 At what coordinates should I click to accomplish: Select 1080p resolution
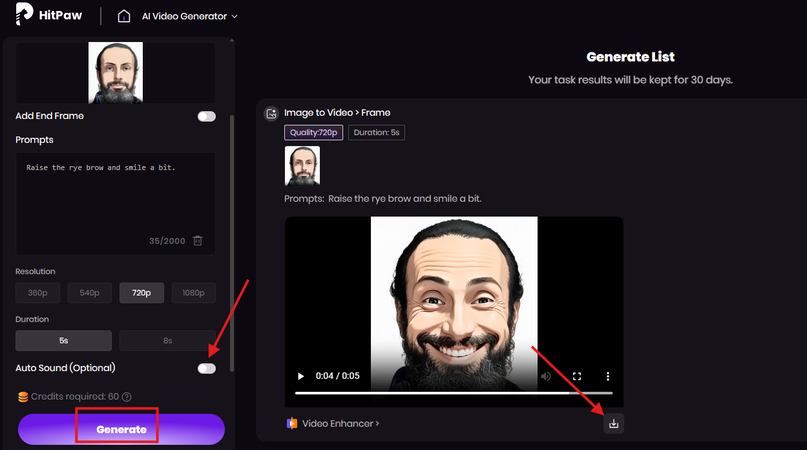pos(194,293)
